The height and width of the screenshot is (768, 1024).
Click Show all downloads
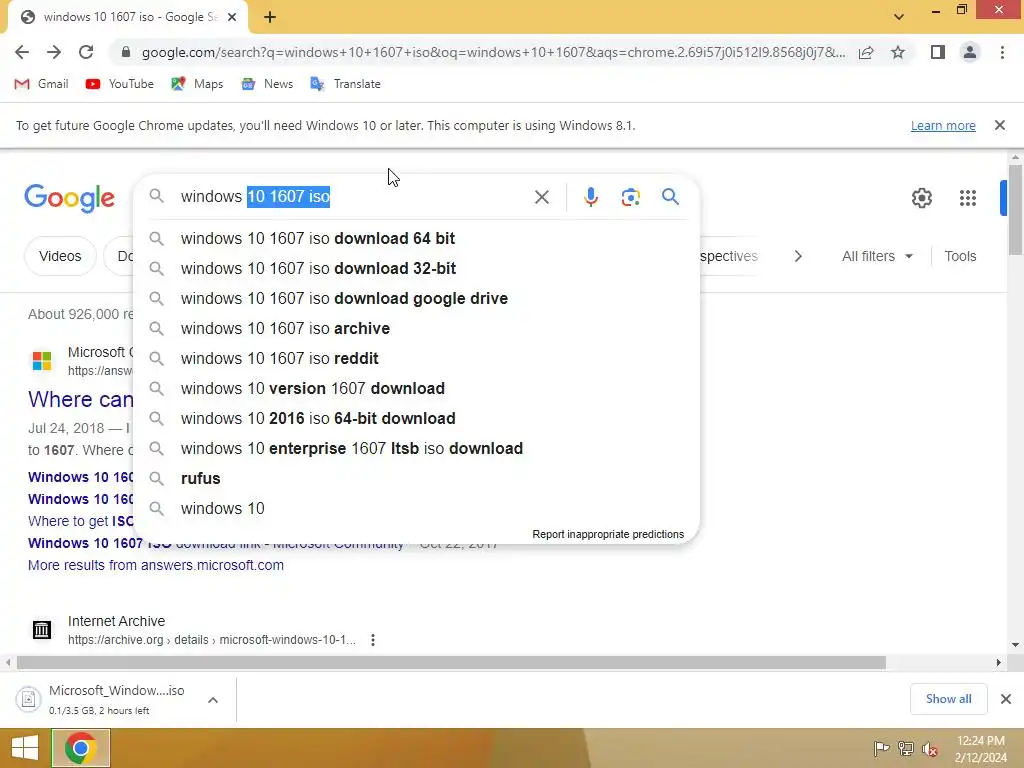pos(948,699)
